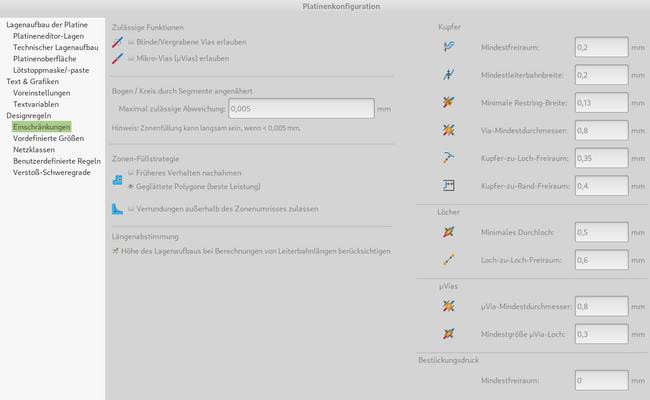Viewport: 650px width, 400px height.
Task: Click Kupfer-zu-Loch-Freiraum value field
Action: tap(601, 158)
